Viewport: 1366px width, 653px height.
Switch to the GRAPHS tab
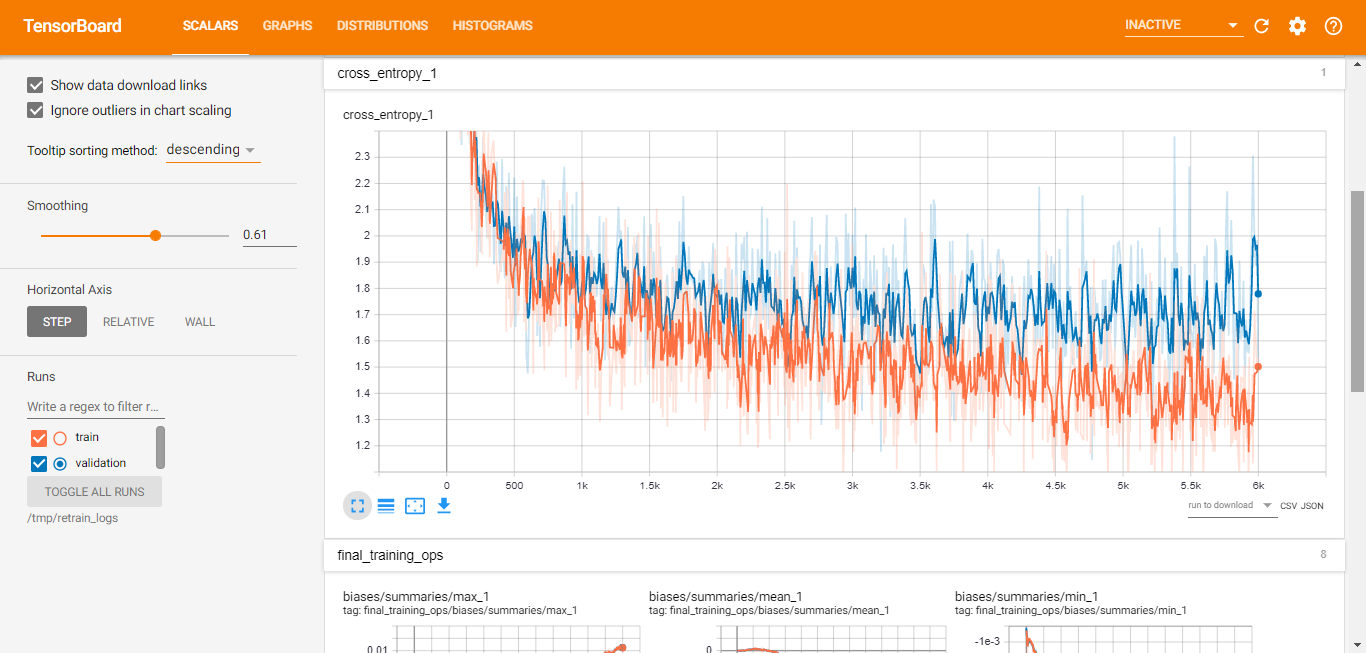point(288,26)
